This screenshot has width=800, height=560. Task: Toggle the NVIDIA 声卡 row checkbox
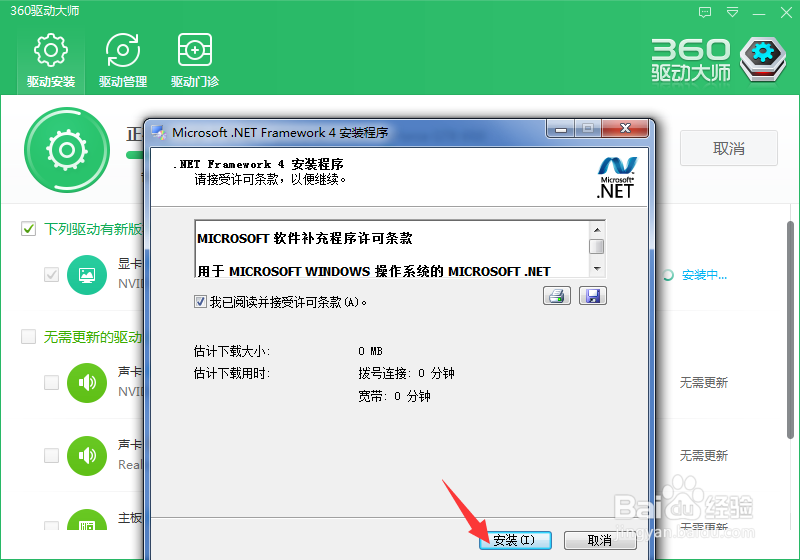tap(51, 382)
